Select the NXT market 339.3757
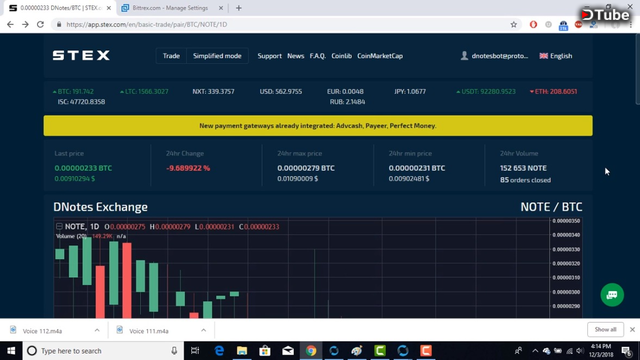This screenshot has height=360, width=640. (213, 91)
